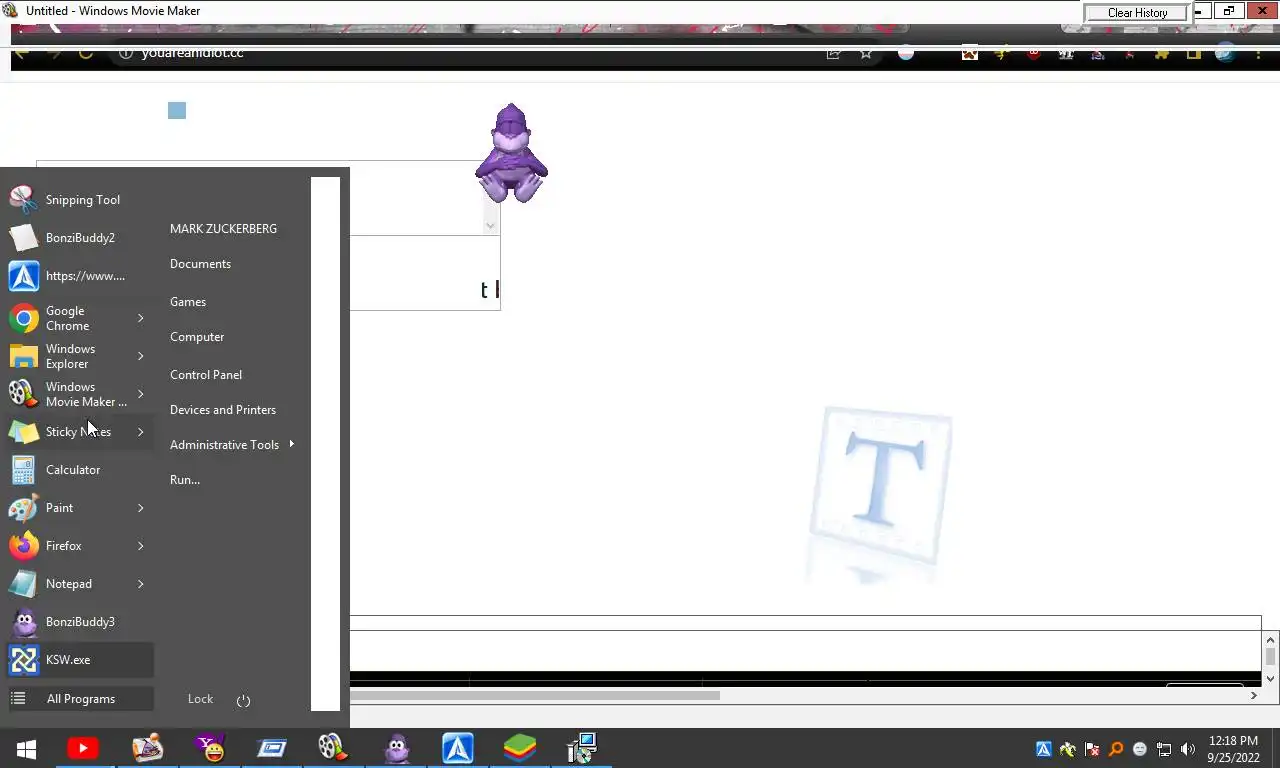Image resolution: width=1280 pixels, height=768 pixels.
Task: Click the Lock button
Action: click(x=200, y=699)
